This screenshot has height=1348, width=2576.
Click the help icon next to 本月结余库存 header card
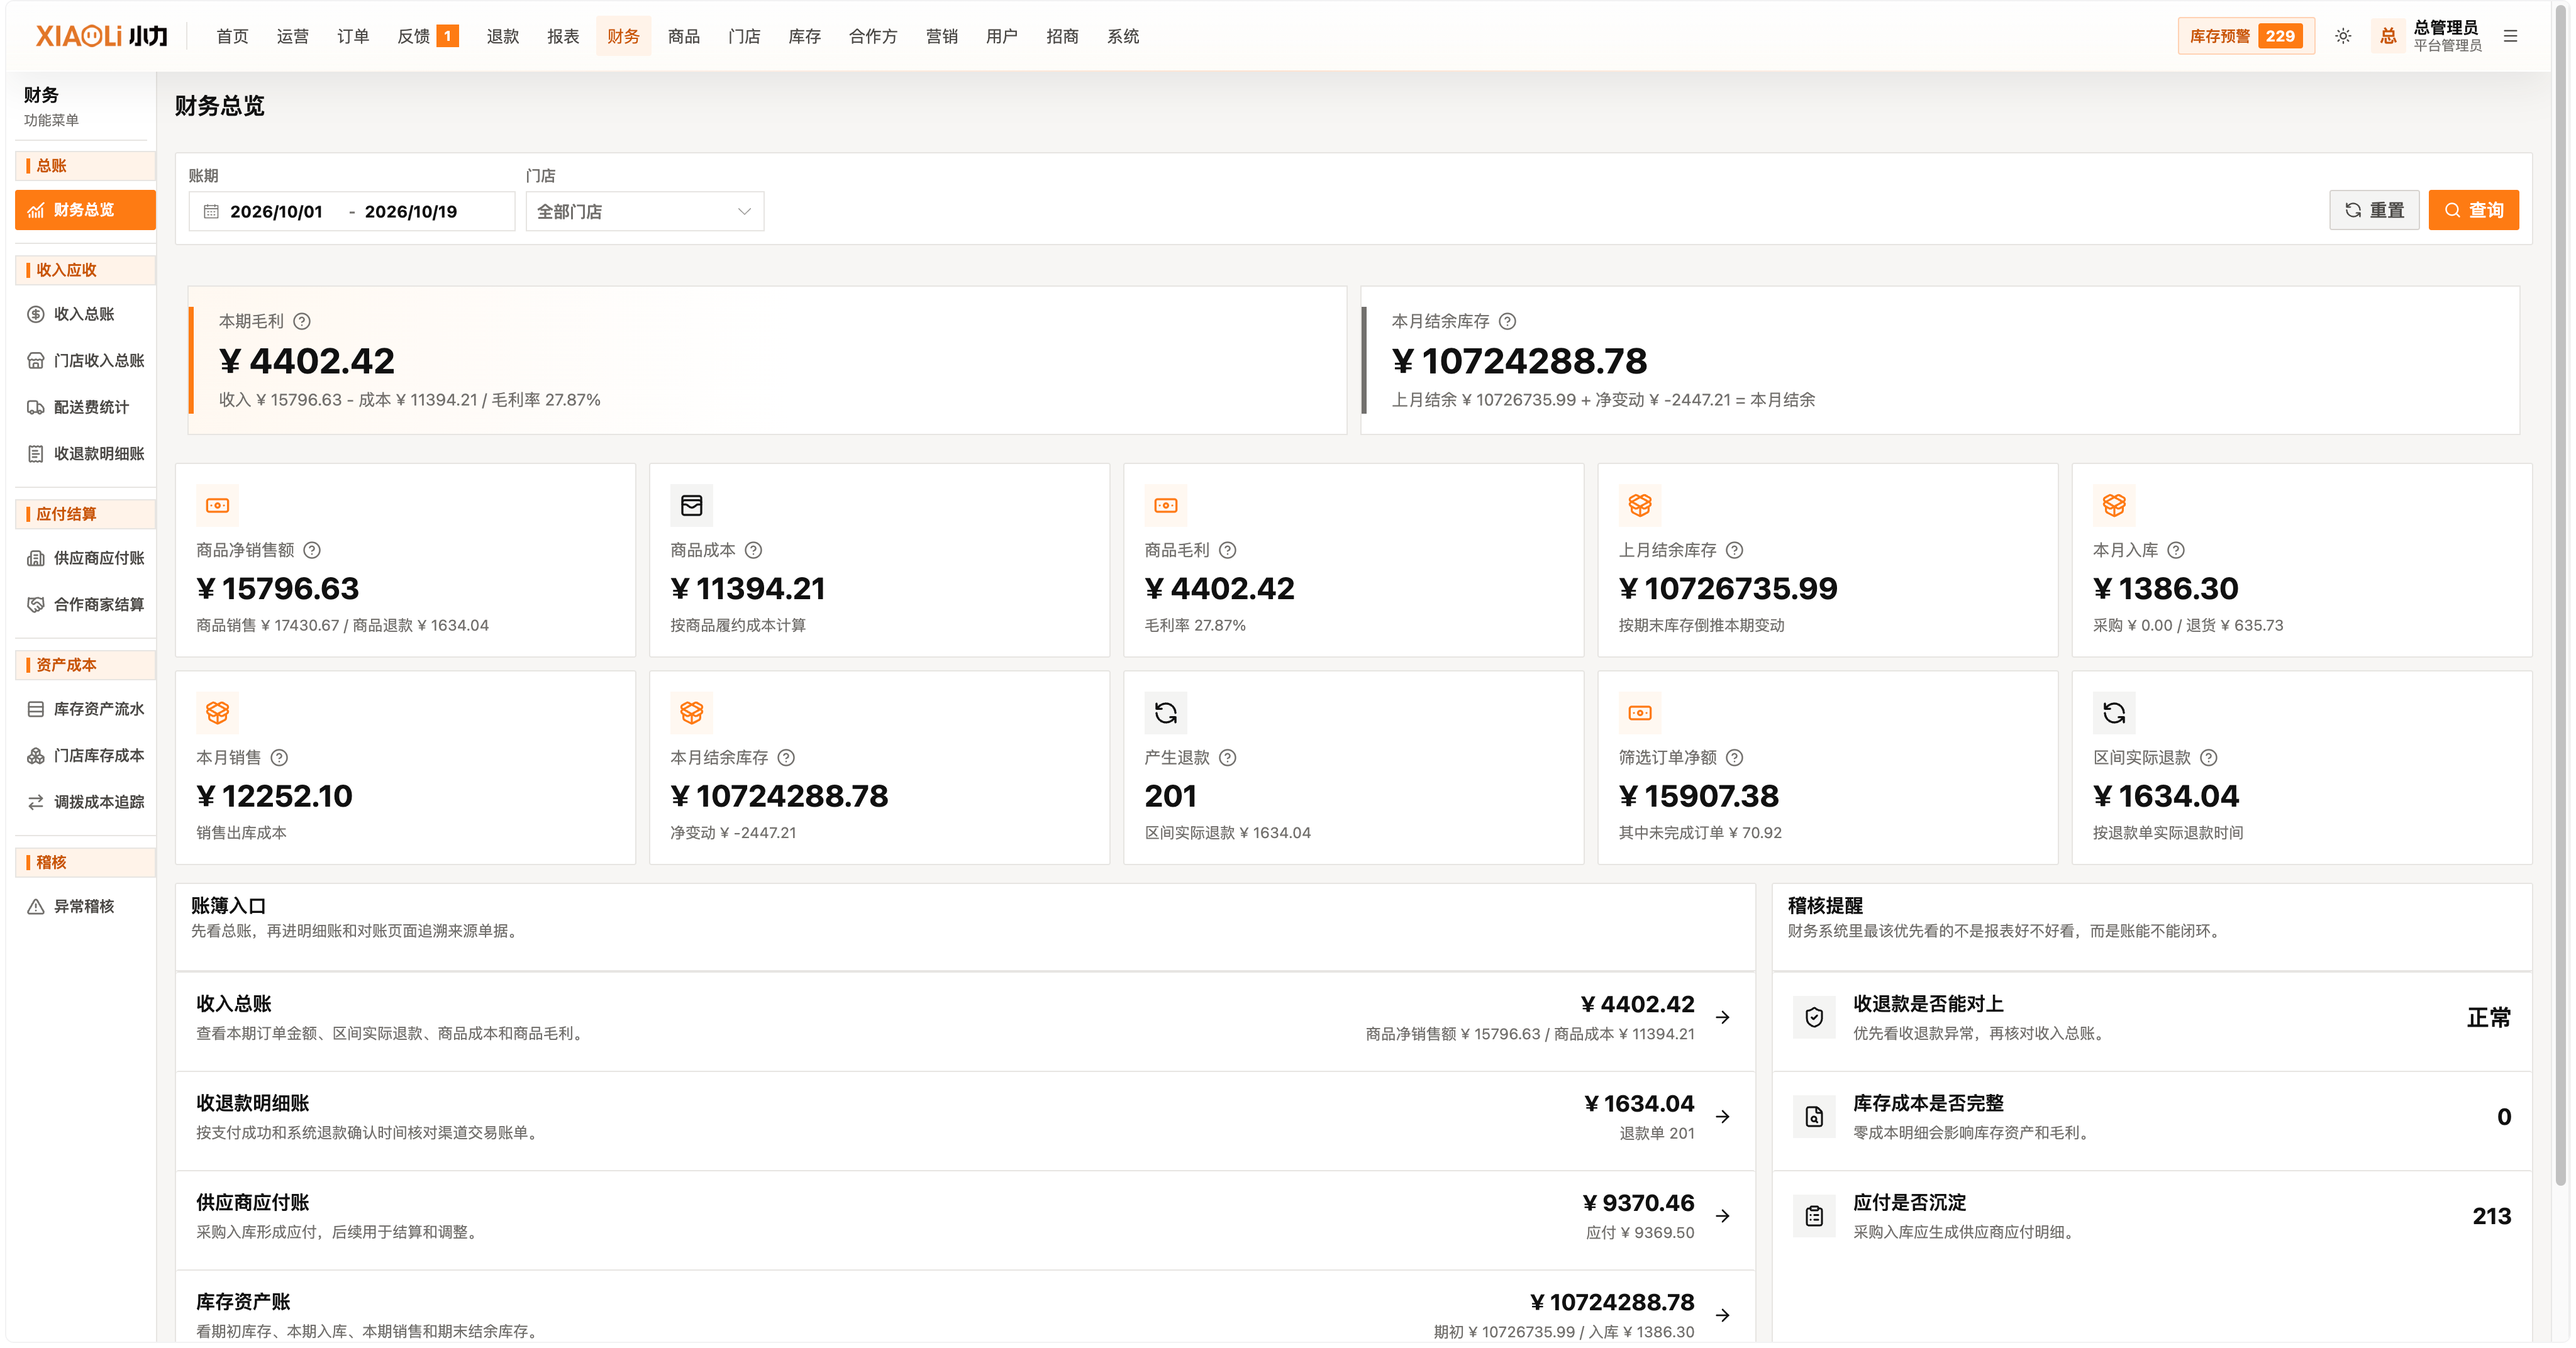[x=1507, y=321]
